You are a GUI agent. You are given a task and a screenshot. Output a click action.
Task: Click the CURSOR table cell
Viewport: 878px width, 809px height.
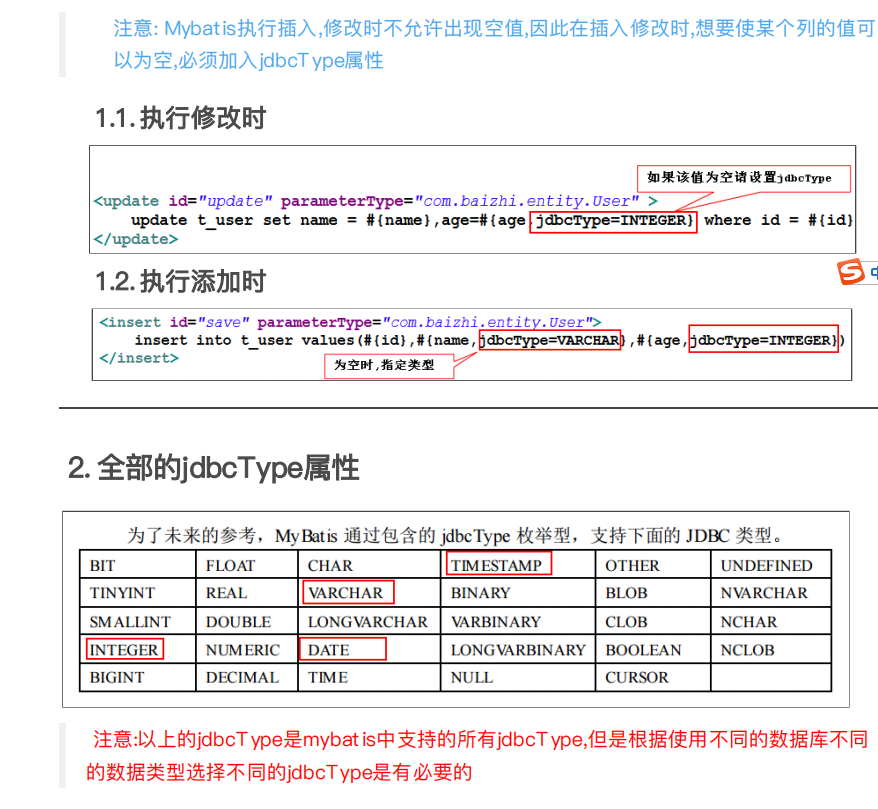pos(653,677)
